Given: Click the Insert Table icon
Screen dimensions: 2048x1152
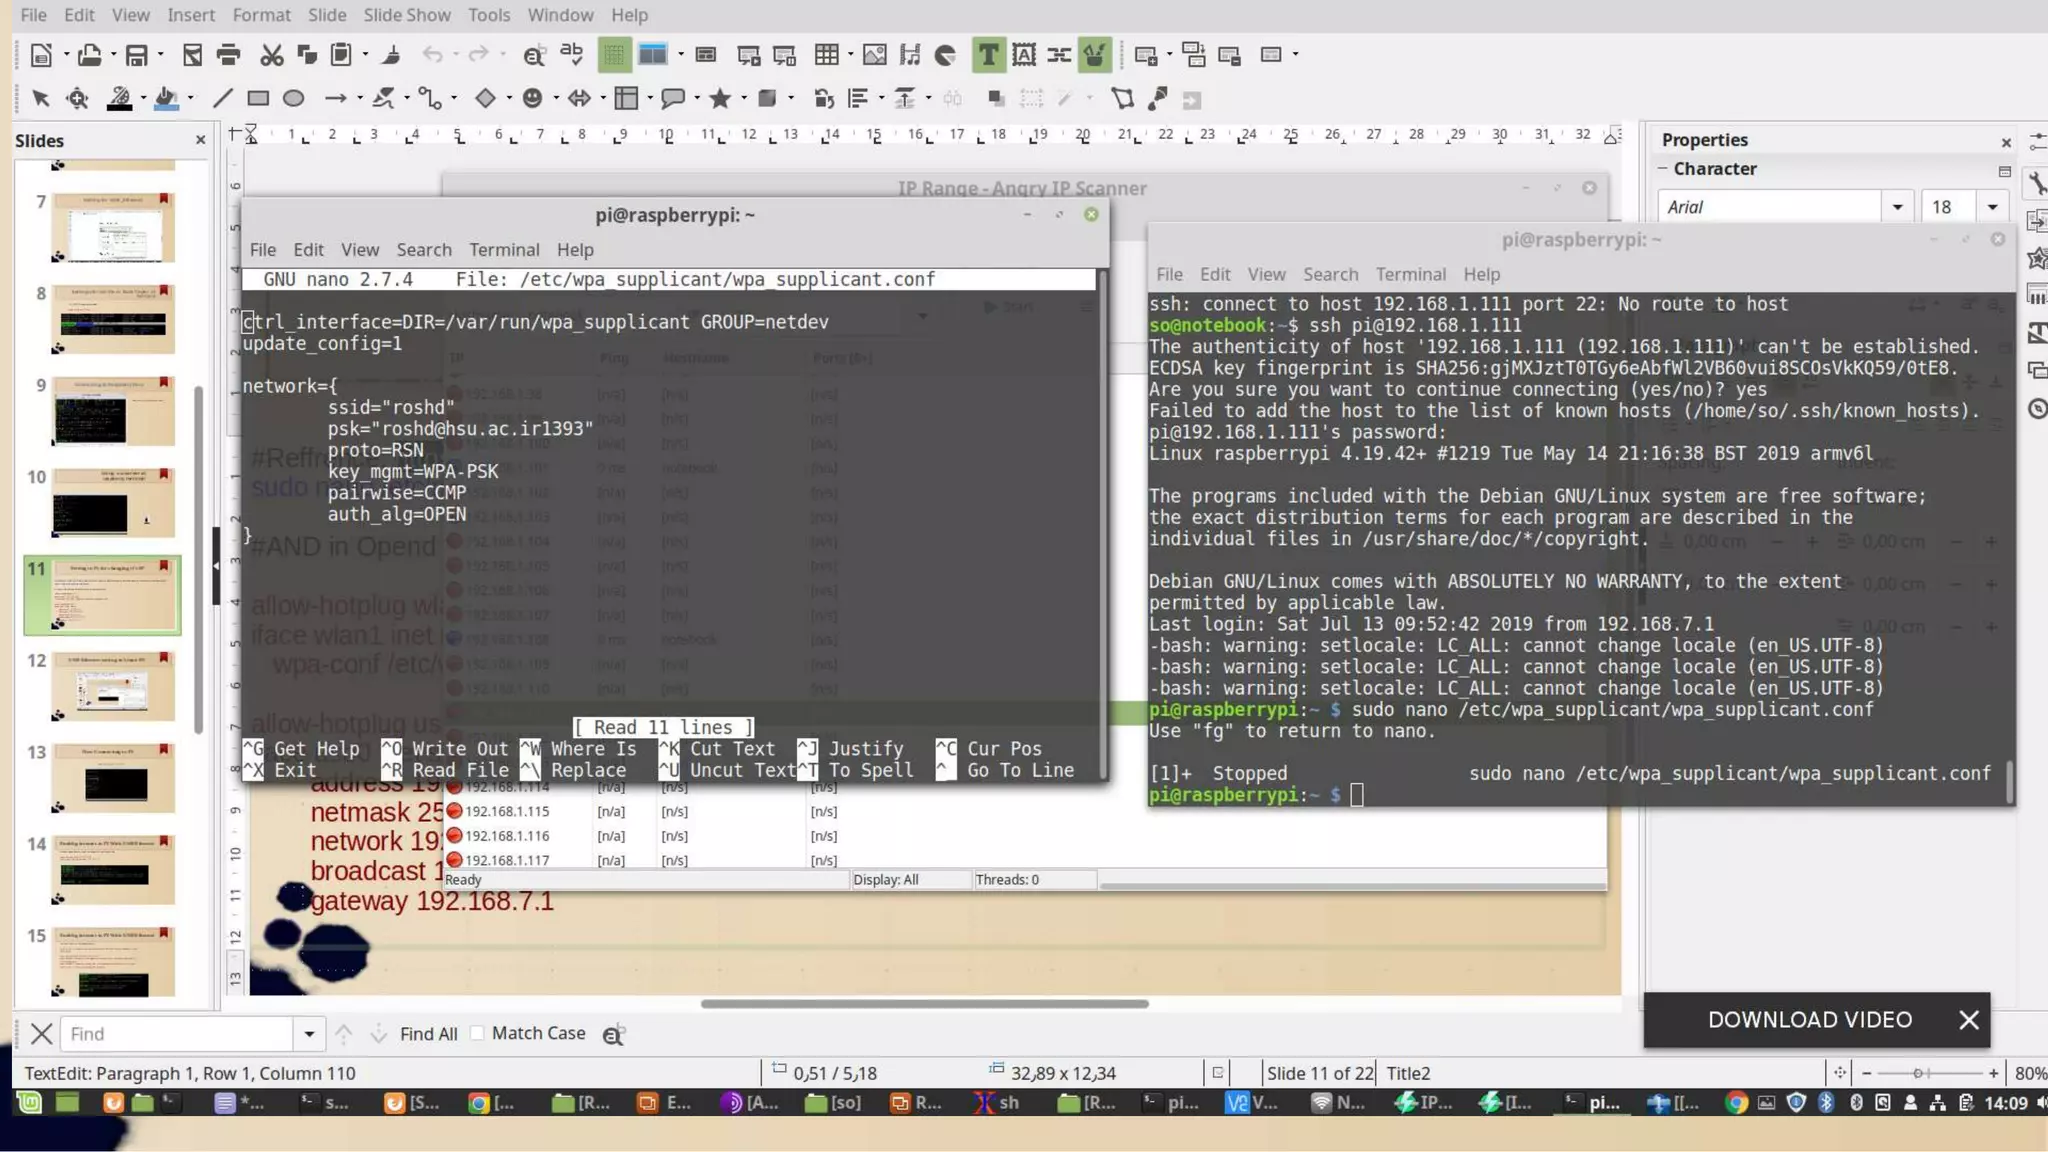Looking at the screenshot, I should pyautogui.click(x=826, y=55).
